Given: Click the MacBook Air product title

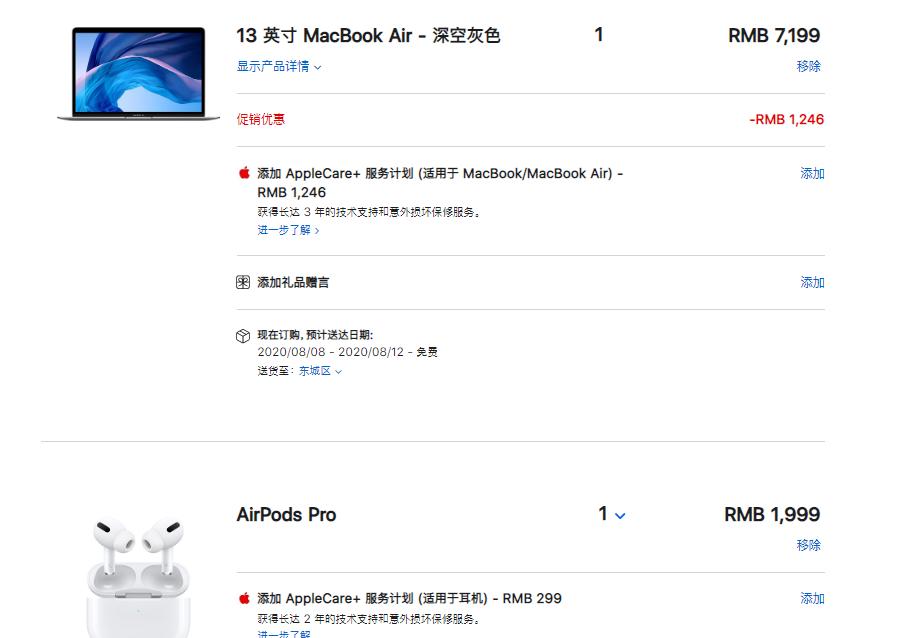Looking at the screenshot, I should click(365, 35).
